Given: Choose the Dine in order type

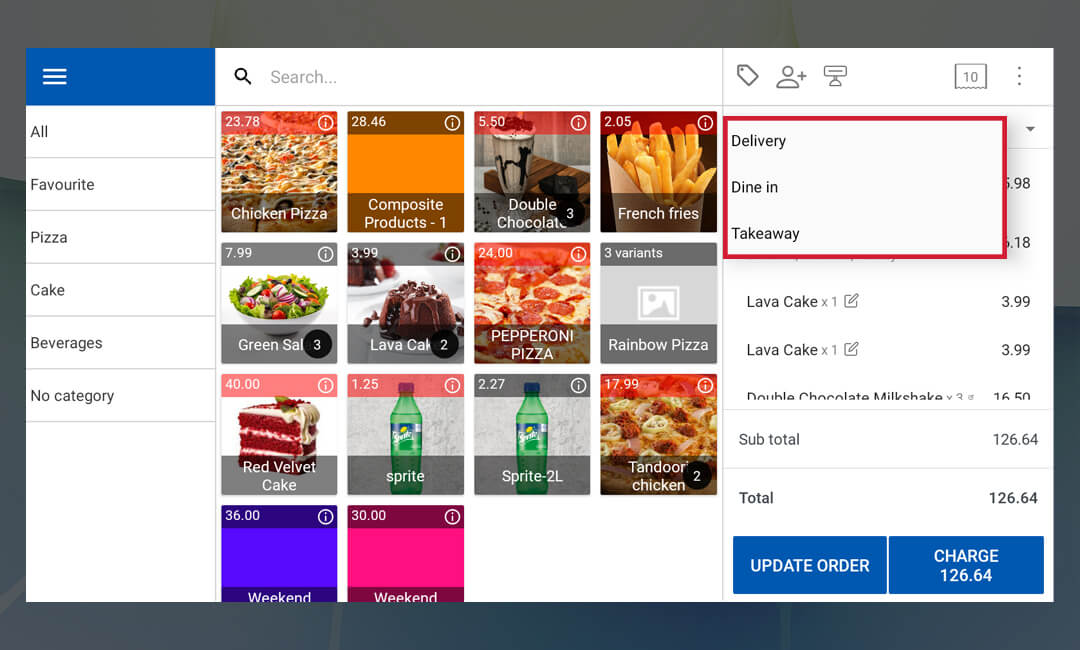Looking at the screenshot, I should coord(755,187).
